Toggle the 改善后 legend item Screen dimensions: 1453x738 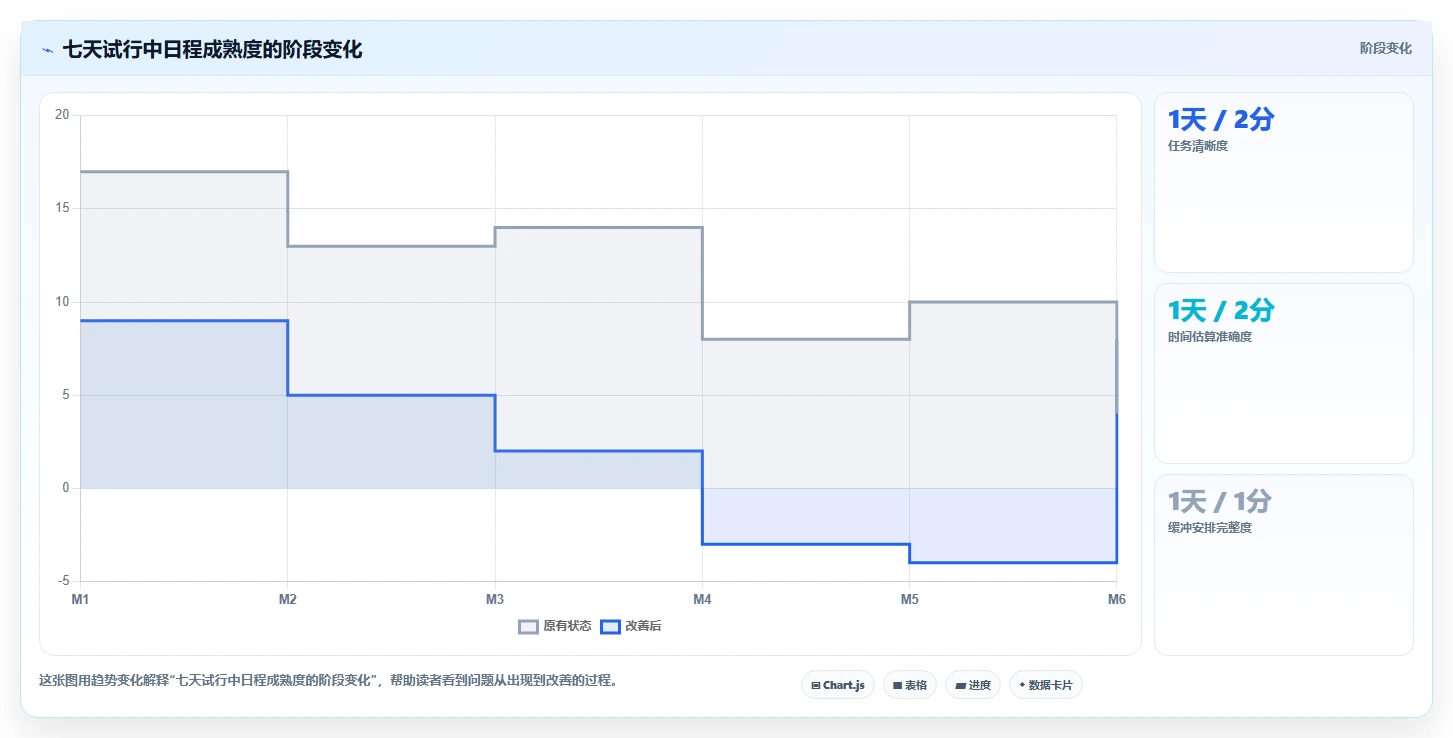pos(631,627)
